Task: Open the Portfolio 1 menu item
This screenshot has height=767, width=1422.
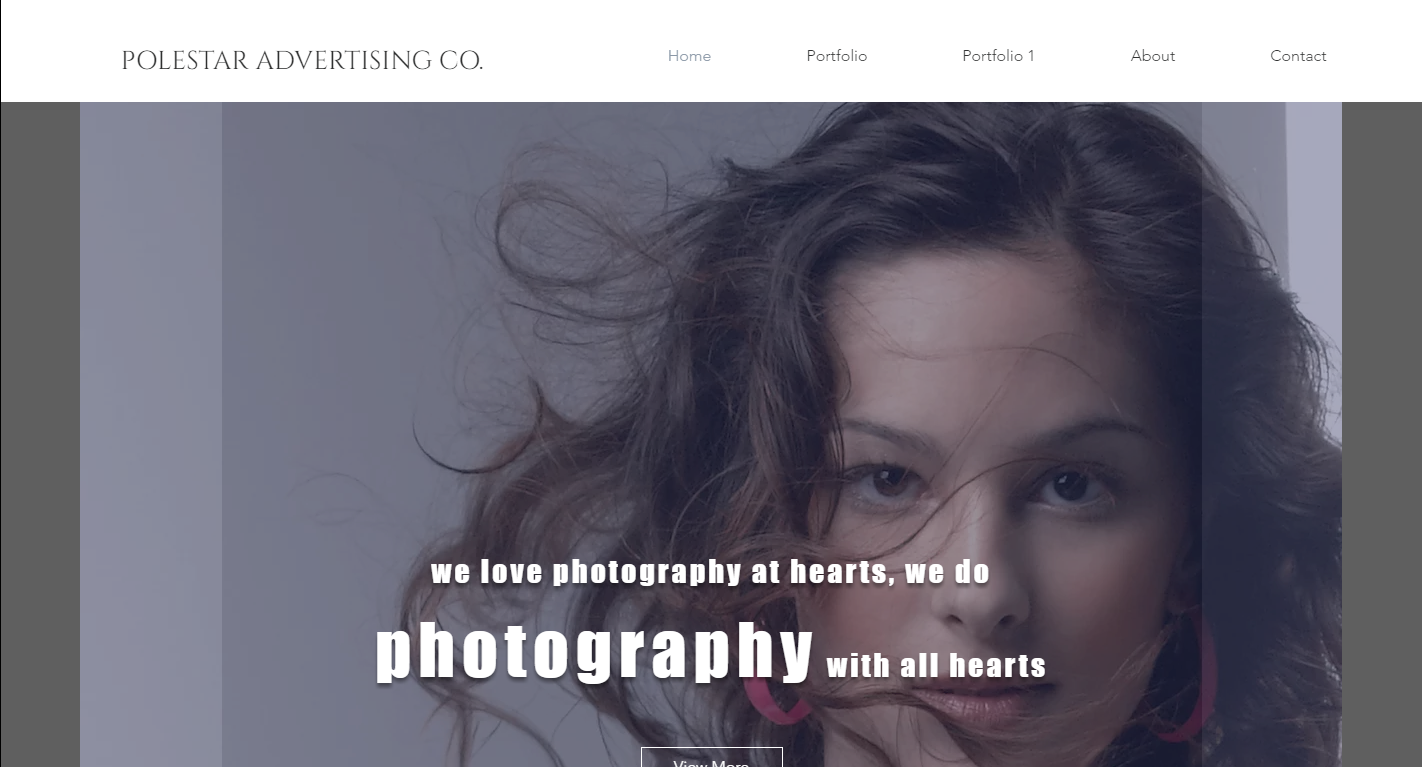Action: 998,56
